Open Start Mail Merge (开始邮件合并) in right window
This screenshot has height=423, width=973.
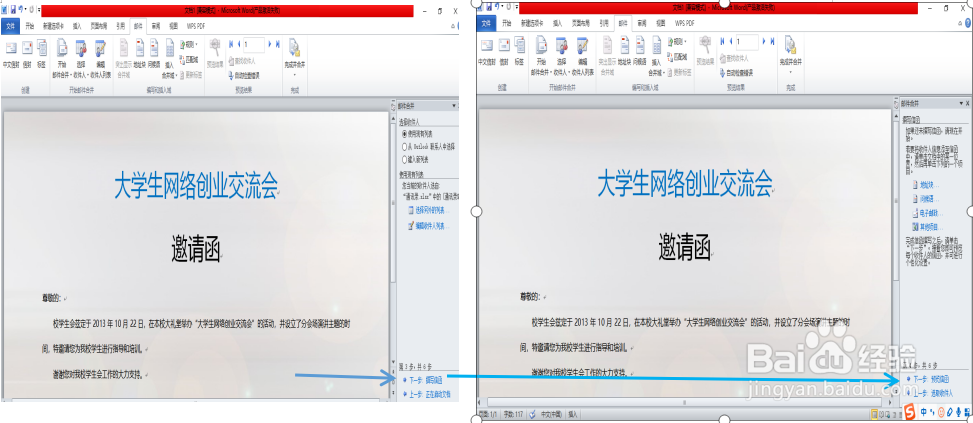coord(542,56)
